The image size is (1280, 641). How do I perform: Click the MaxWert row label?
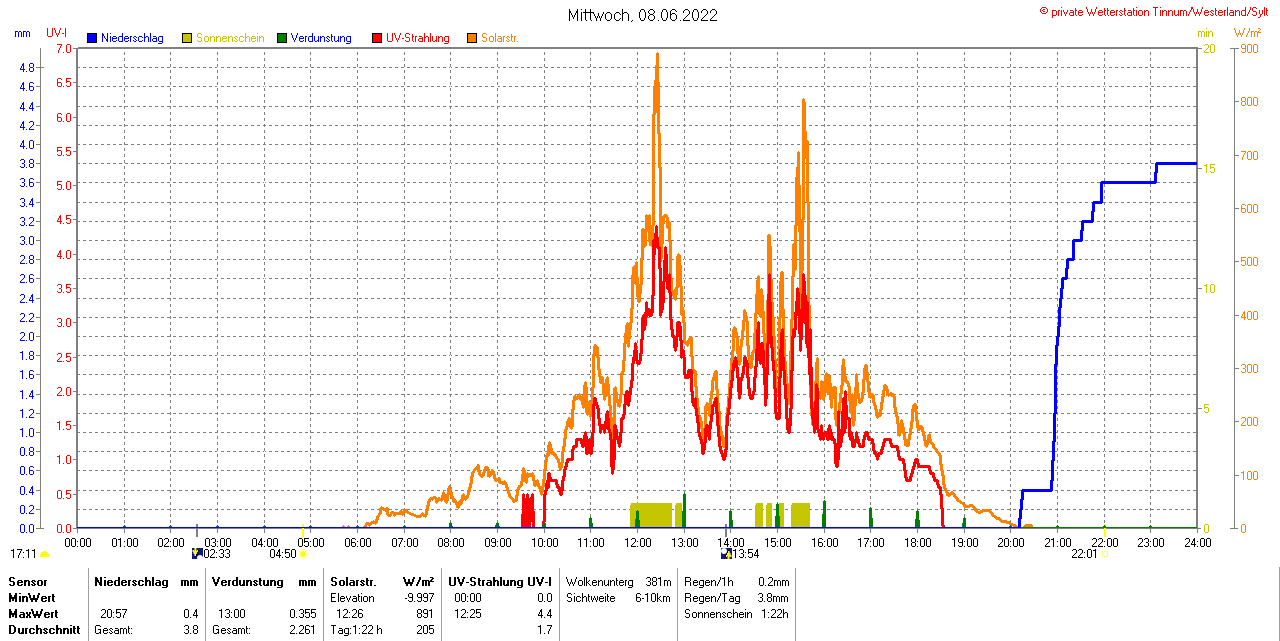(x=33, y=613)
